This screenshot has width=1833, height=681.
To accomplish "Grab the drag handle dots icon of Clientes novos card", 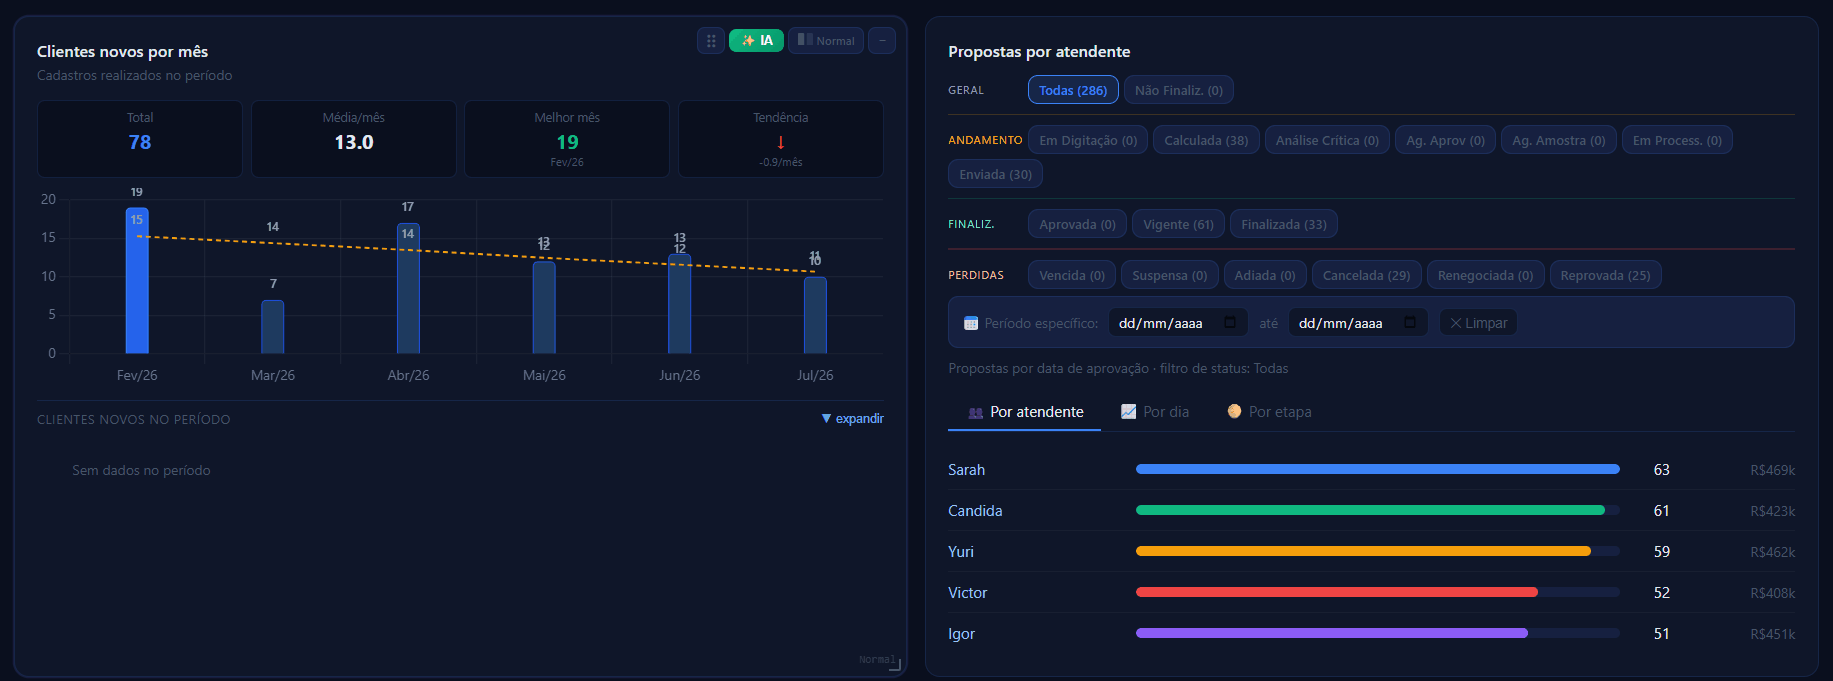I will click(x=711, y=41).
